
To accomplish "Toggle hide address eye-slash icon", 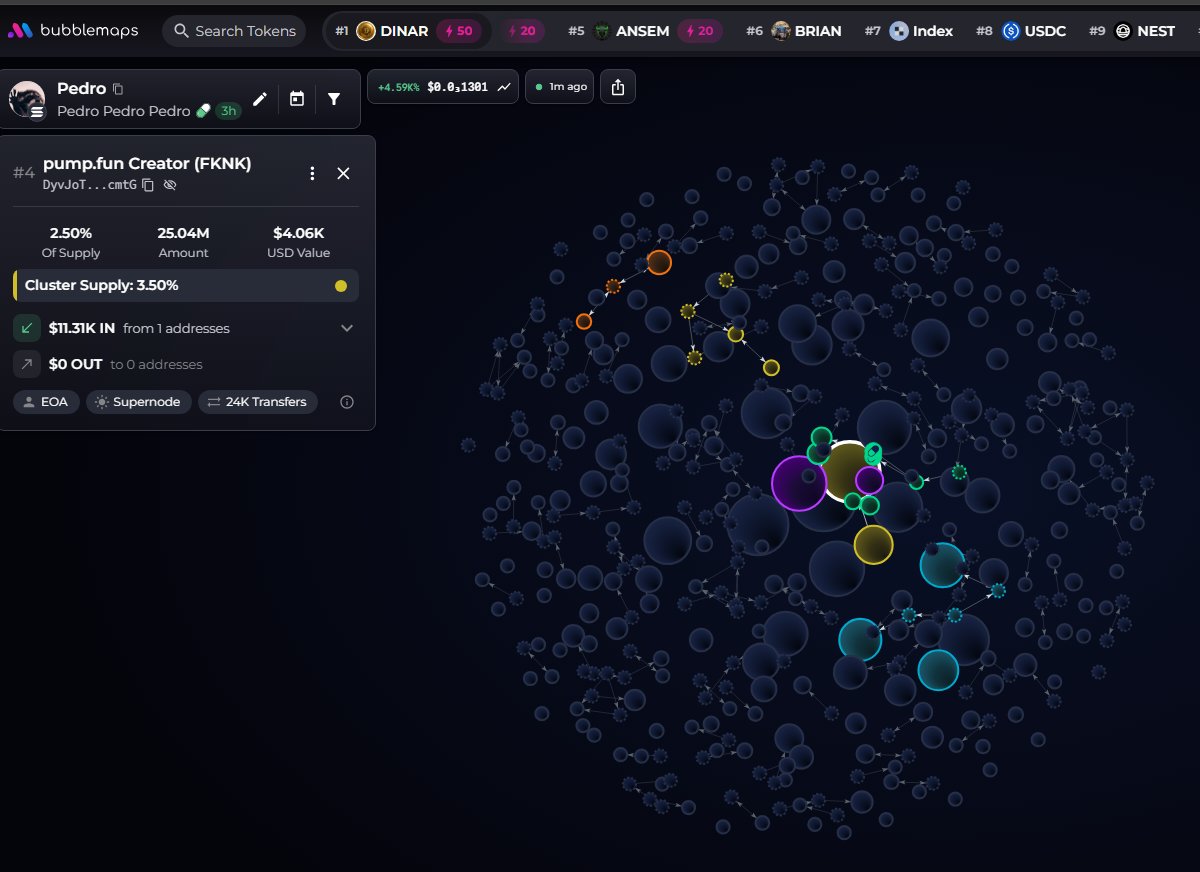I will pos(170,185).
